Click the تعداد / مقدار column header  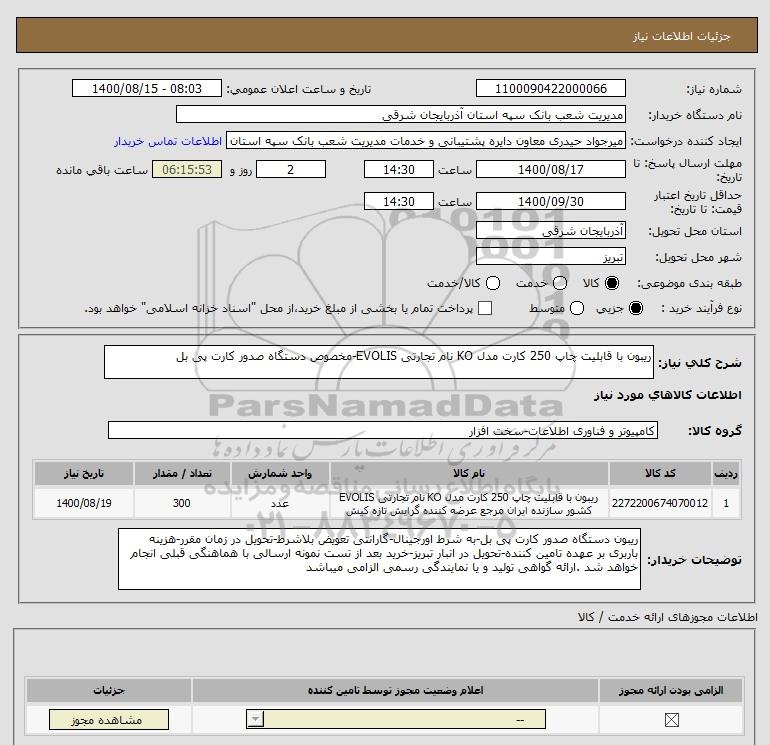point(182,473)
